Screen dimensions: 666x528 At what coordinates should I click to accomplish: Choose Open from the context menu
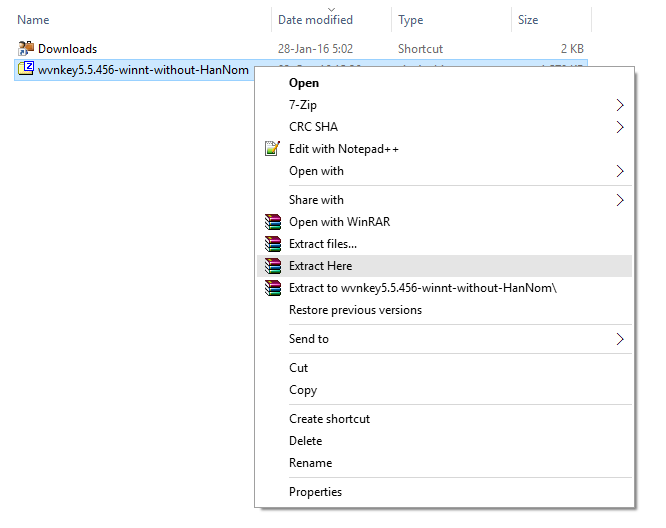click(x=304, y=83)
